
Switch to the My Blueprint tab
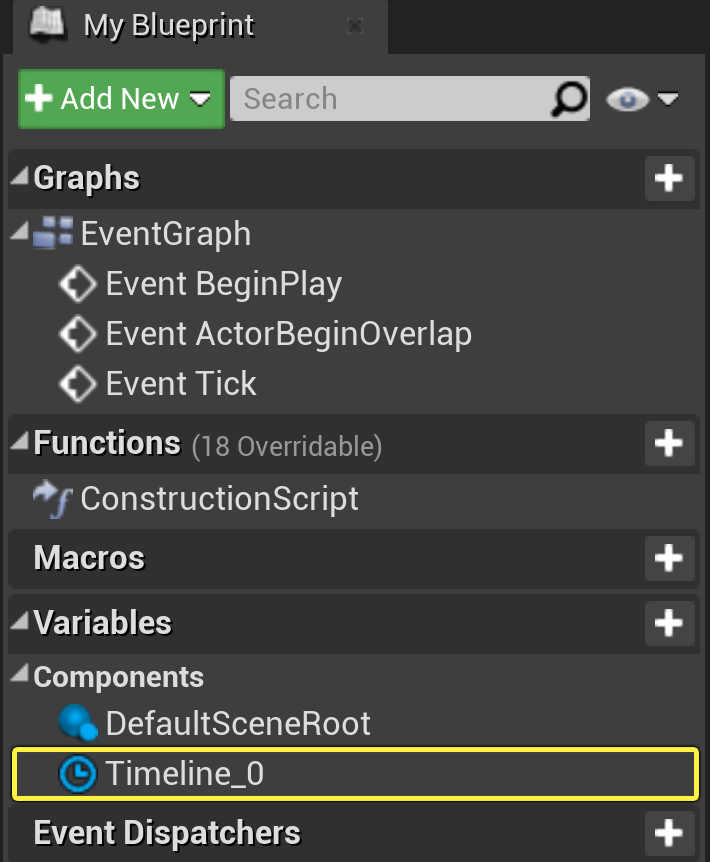[168, 25]
